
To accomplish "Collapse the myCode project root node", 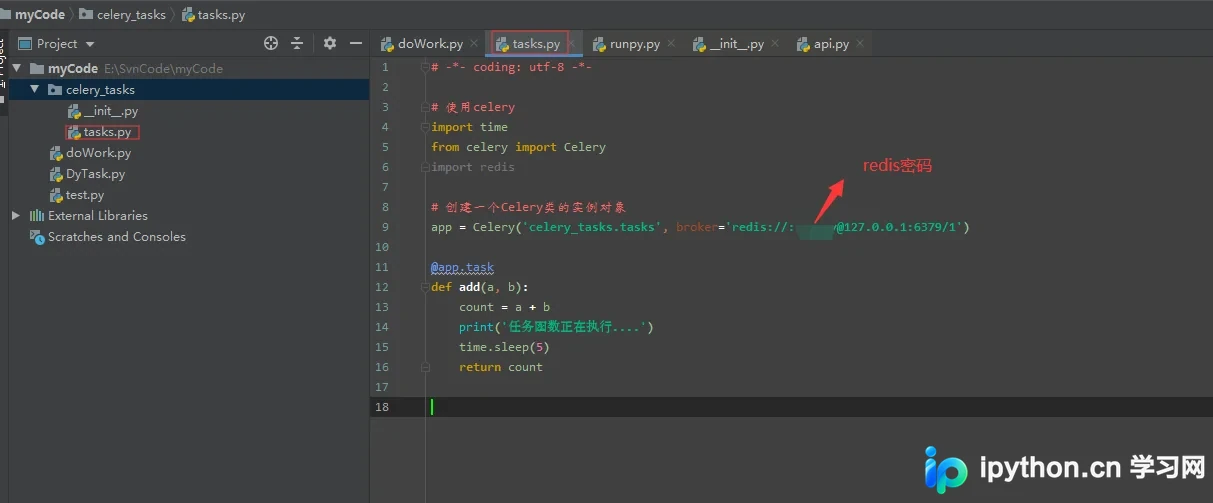I will click(x=17, y=69).
